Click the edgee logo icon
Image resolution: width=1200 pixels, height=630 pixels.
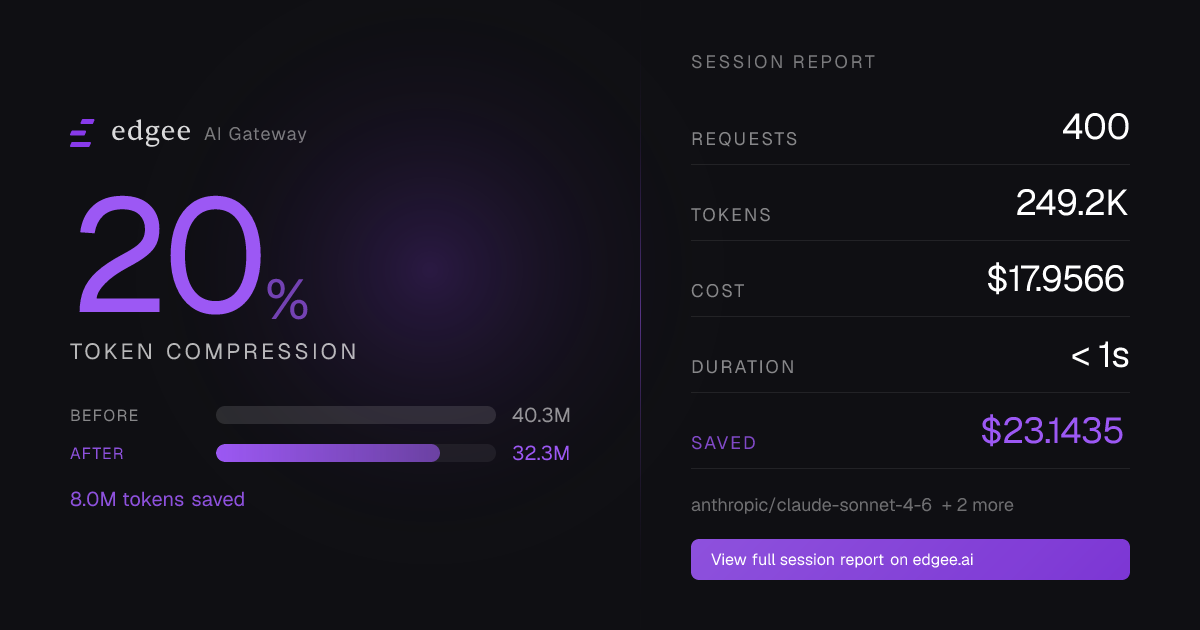coord(82,133)
